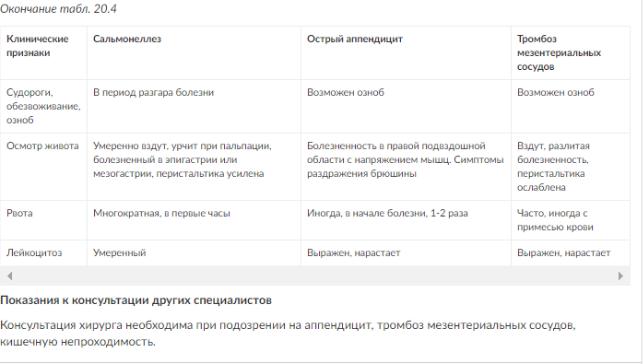Click the heading 'Показания к консультации других специалистов'
This screenshot has width=643, height=364.
coord(136,300)
